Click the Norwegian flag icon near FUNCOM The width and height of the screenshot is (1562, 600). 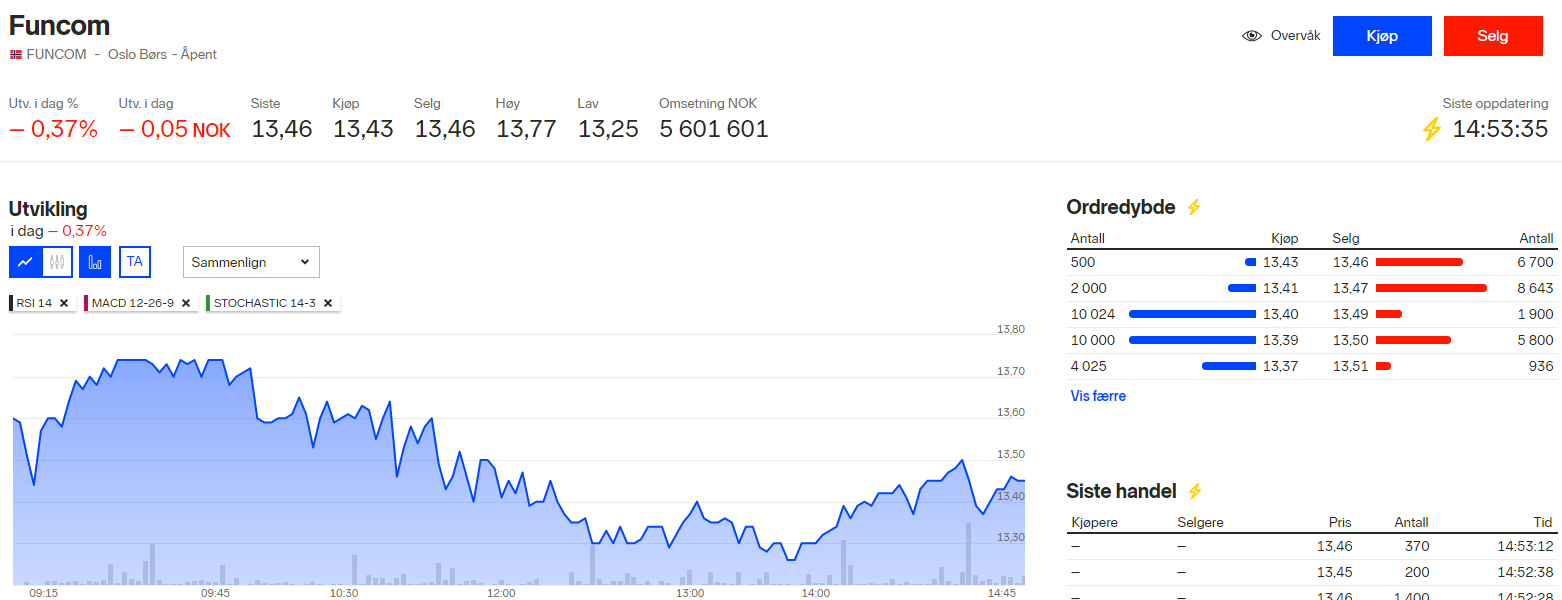click(x=16, y=54)
